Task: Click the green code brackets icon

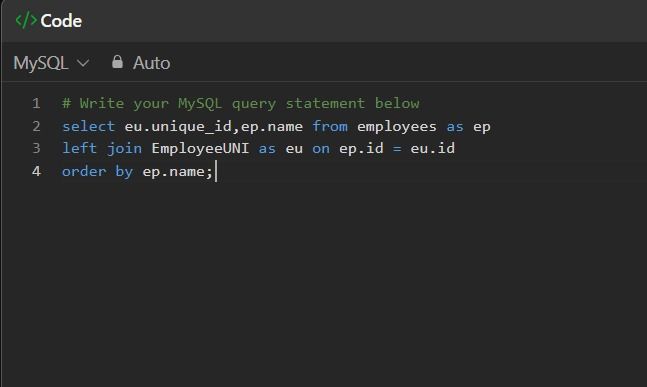Action: click(x=26, y=20)
